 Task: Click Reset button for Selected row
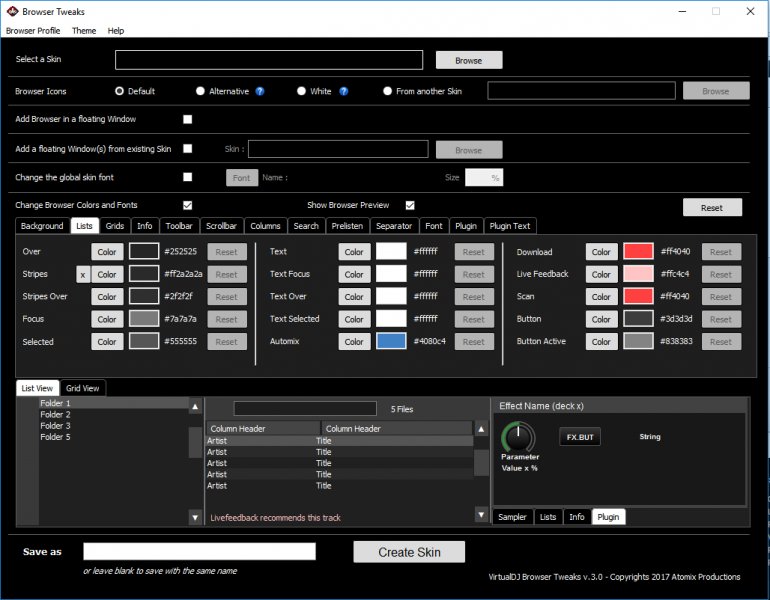coord(226,342)
